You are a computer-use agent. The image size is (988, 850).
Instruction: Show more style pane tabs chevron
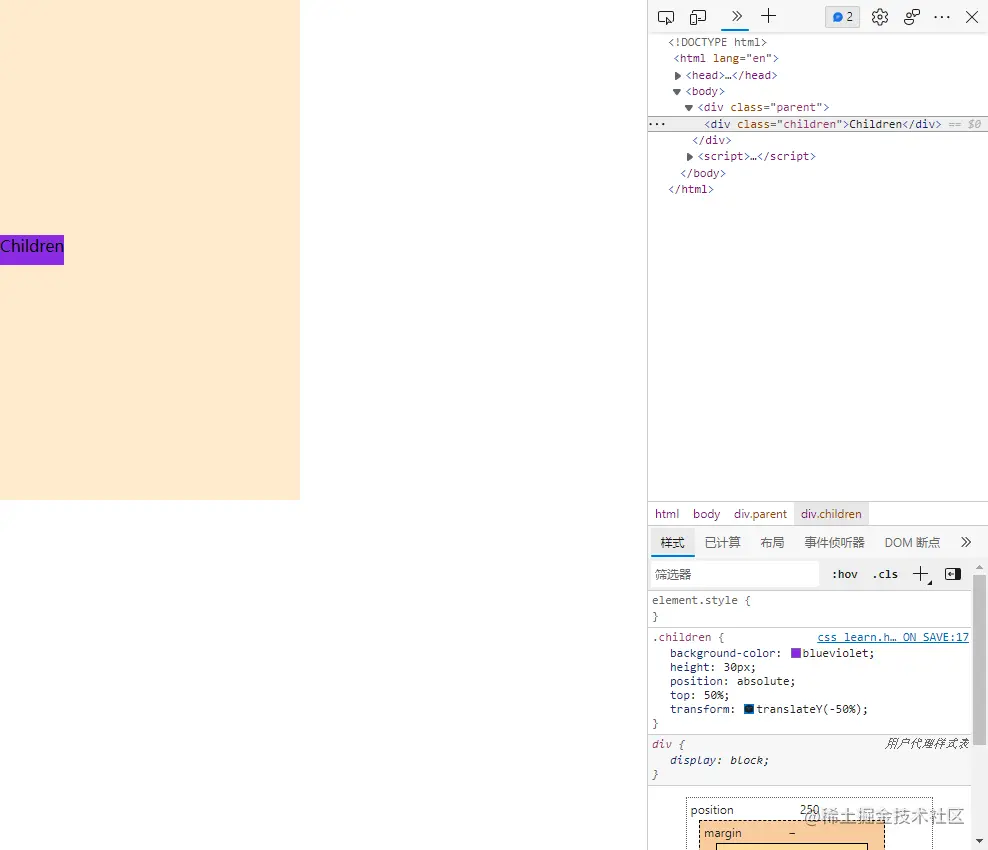coord(965,542)
